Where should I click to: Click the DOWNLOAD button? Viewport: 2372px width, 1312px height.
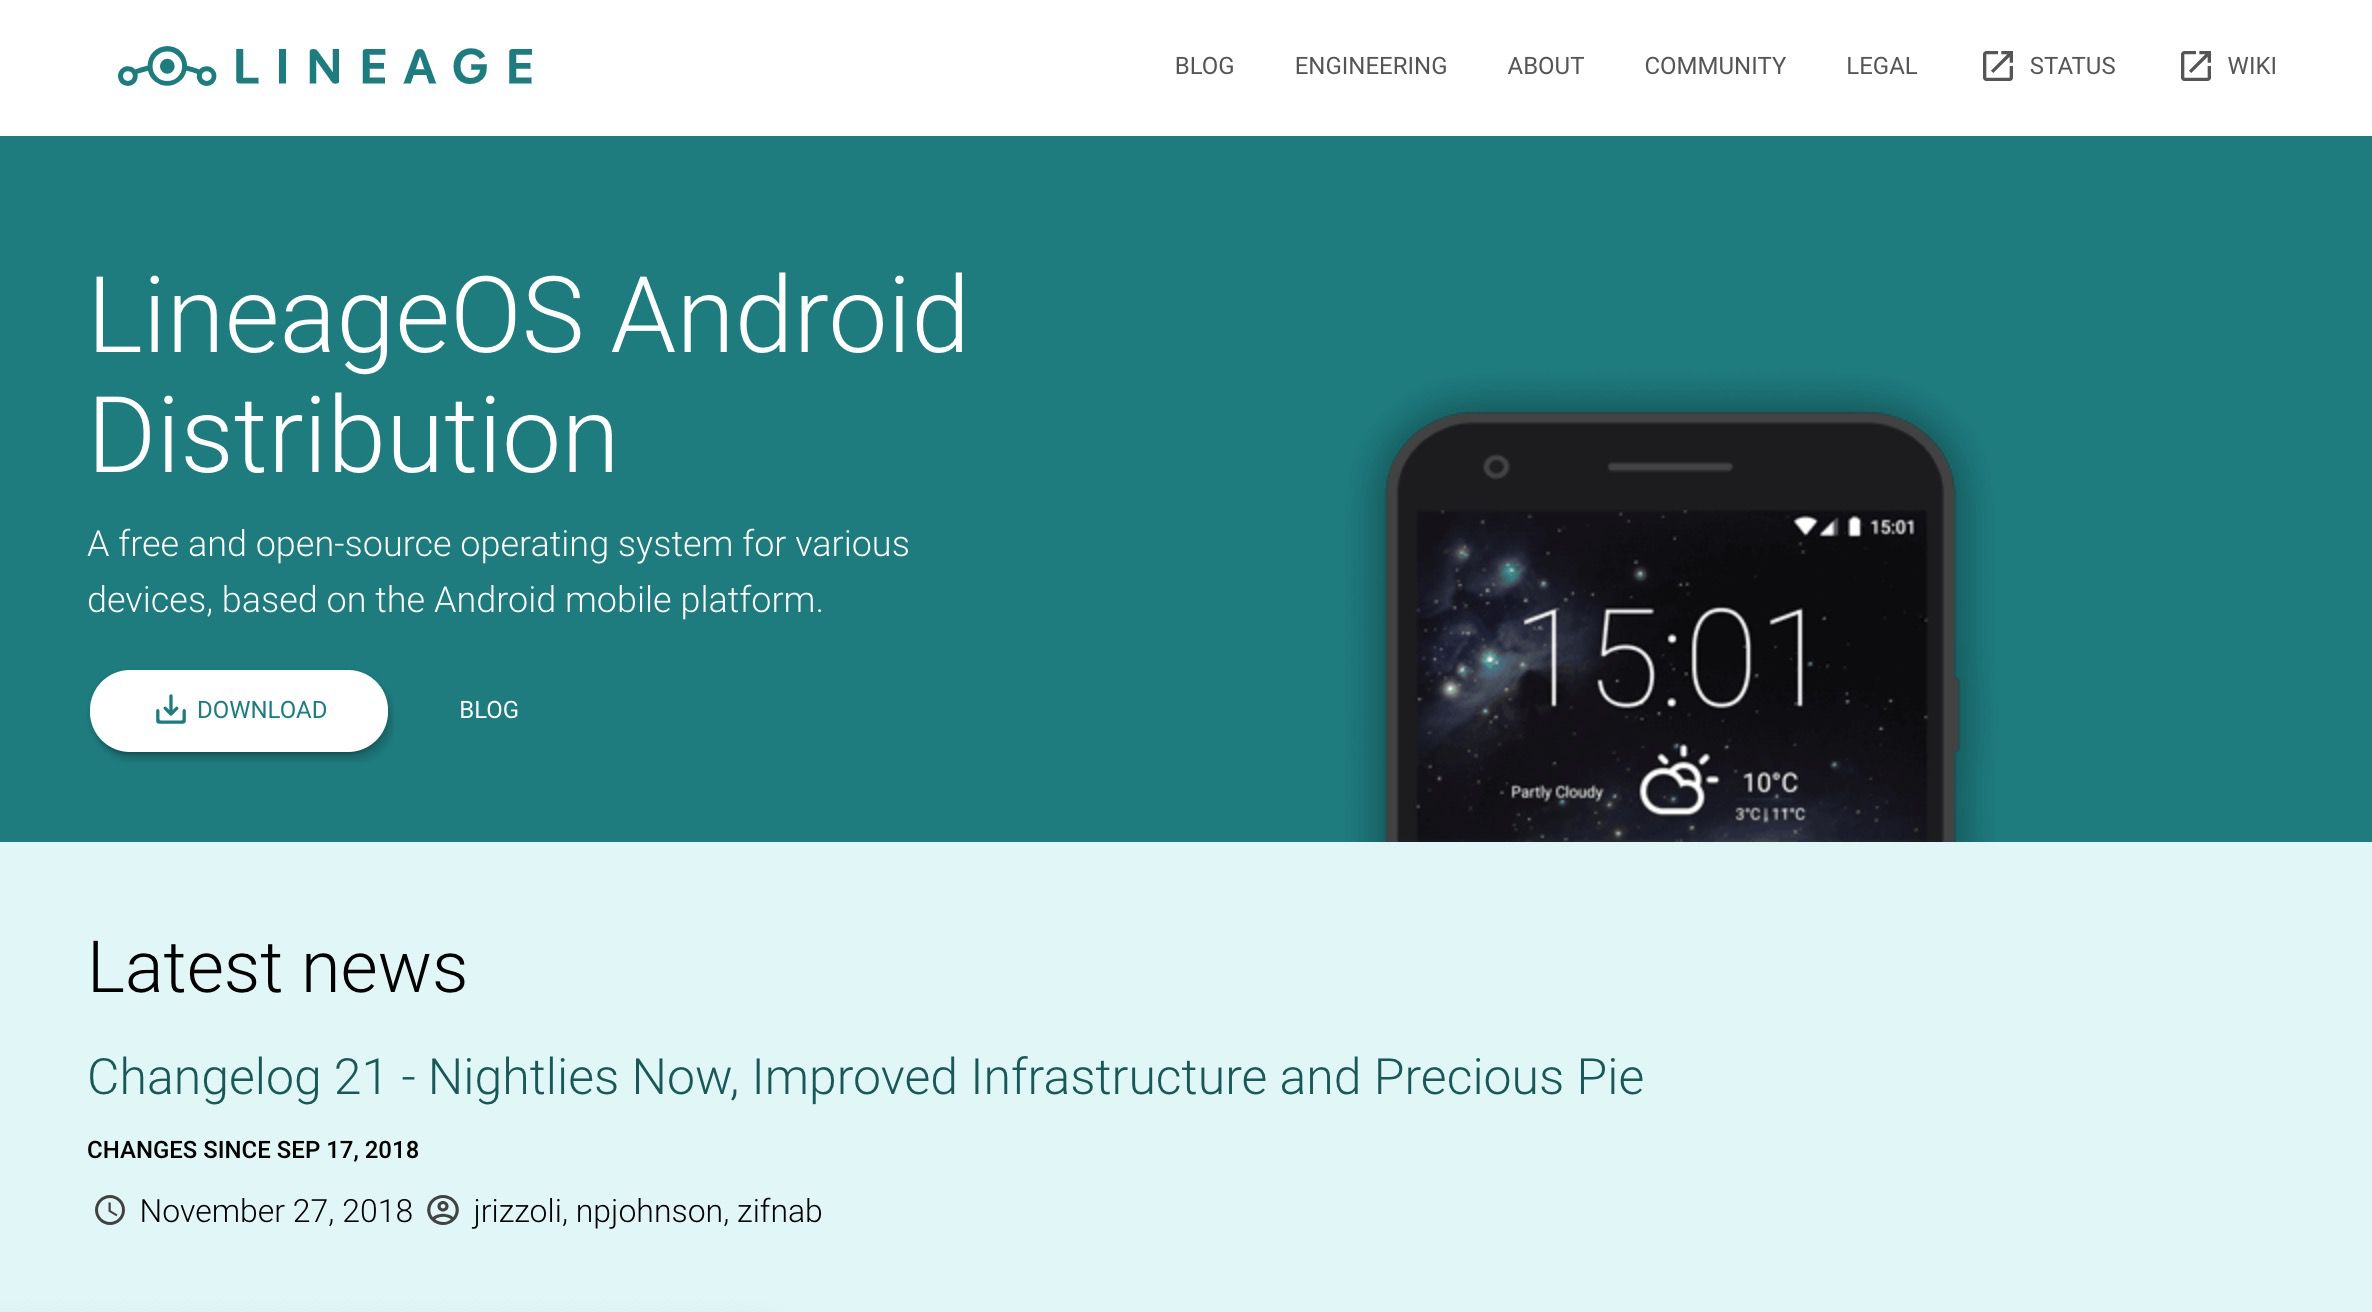[x=238, y=709]
